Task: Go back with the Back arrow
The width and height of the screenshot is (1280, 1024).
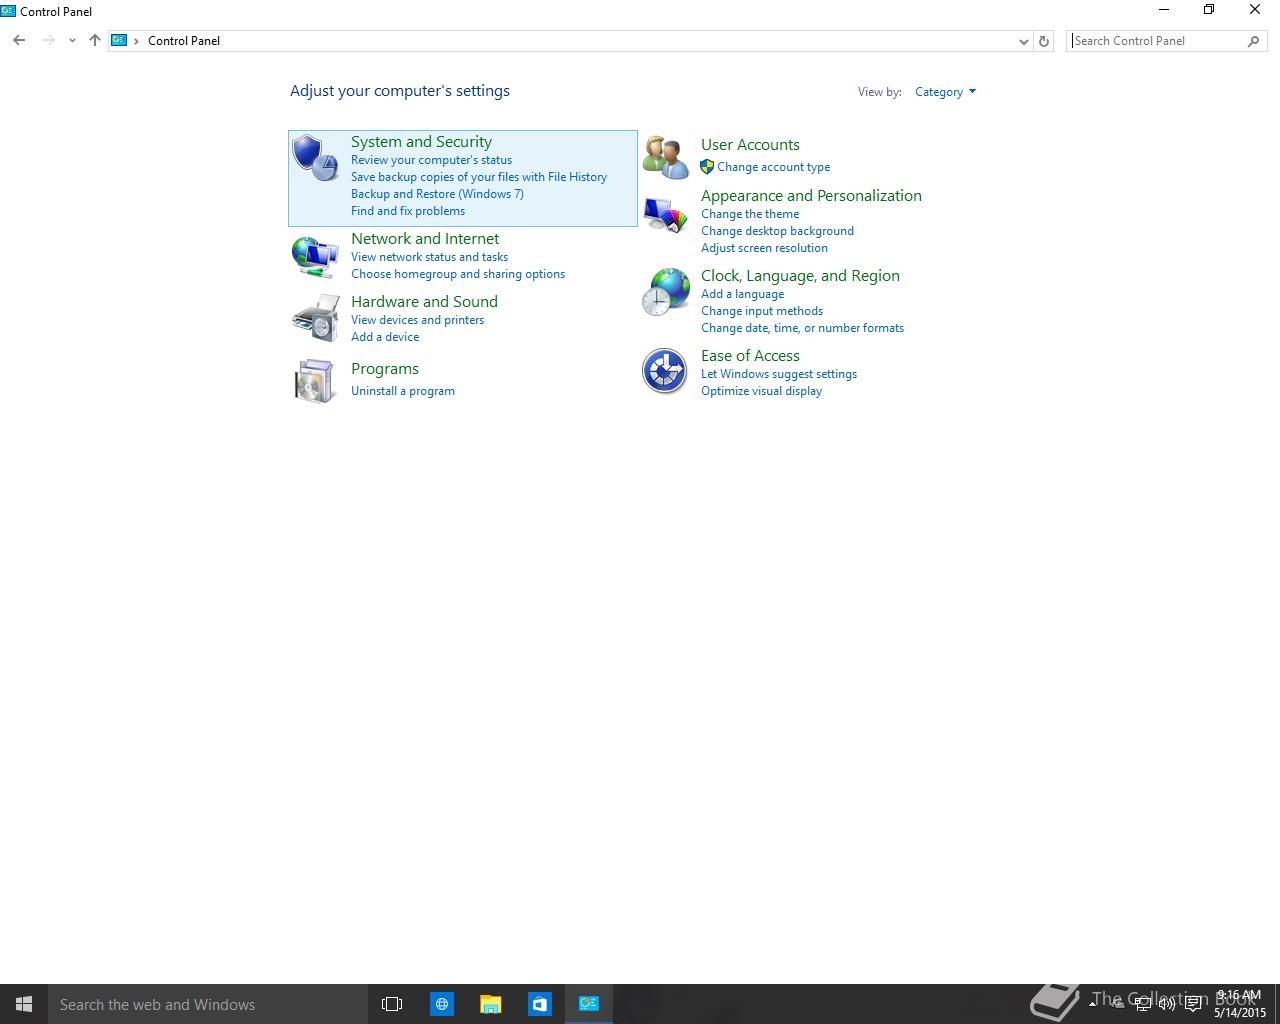Action: tap(19, 41)
